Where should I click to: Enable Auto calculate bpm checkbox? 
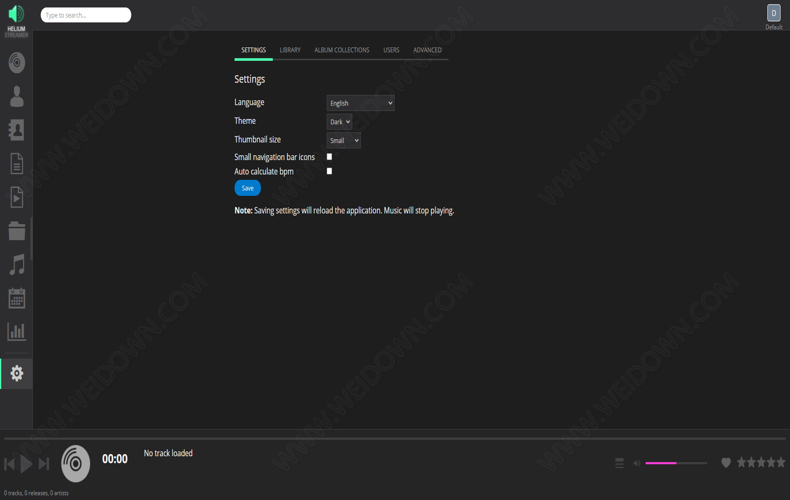(329, 171)
